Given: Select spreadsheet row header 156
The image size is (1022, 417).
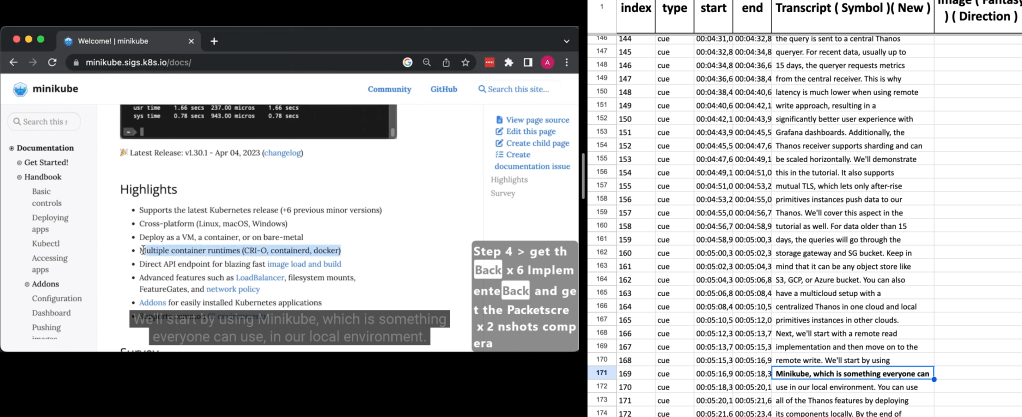Looking at the screenshot, I should (x=602, y=173).
